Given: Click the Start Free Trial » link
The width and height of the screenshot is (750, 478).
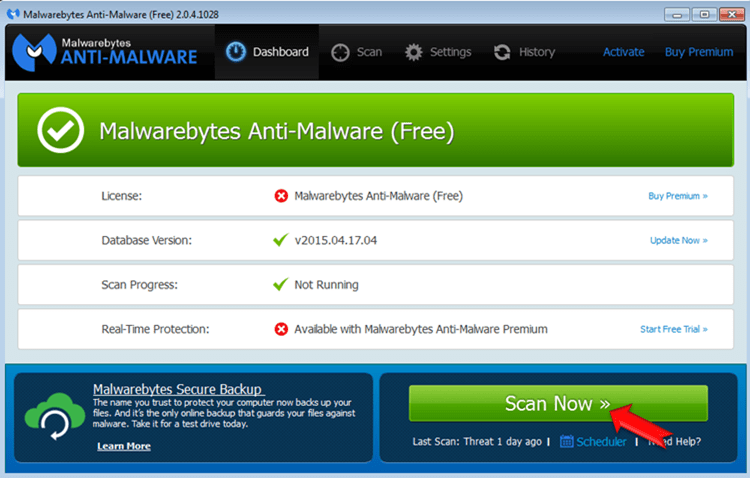Looking at the screenshot, I should tap(674, 329).
